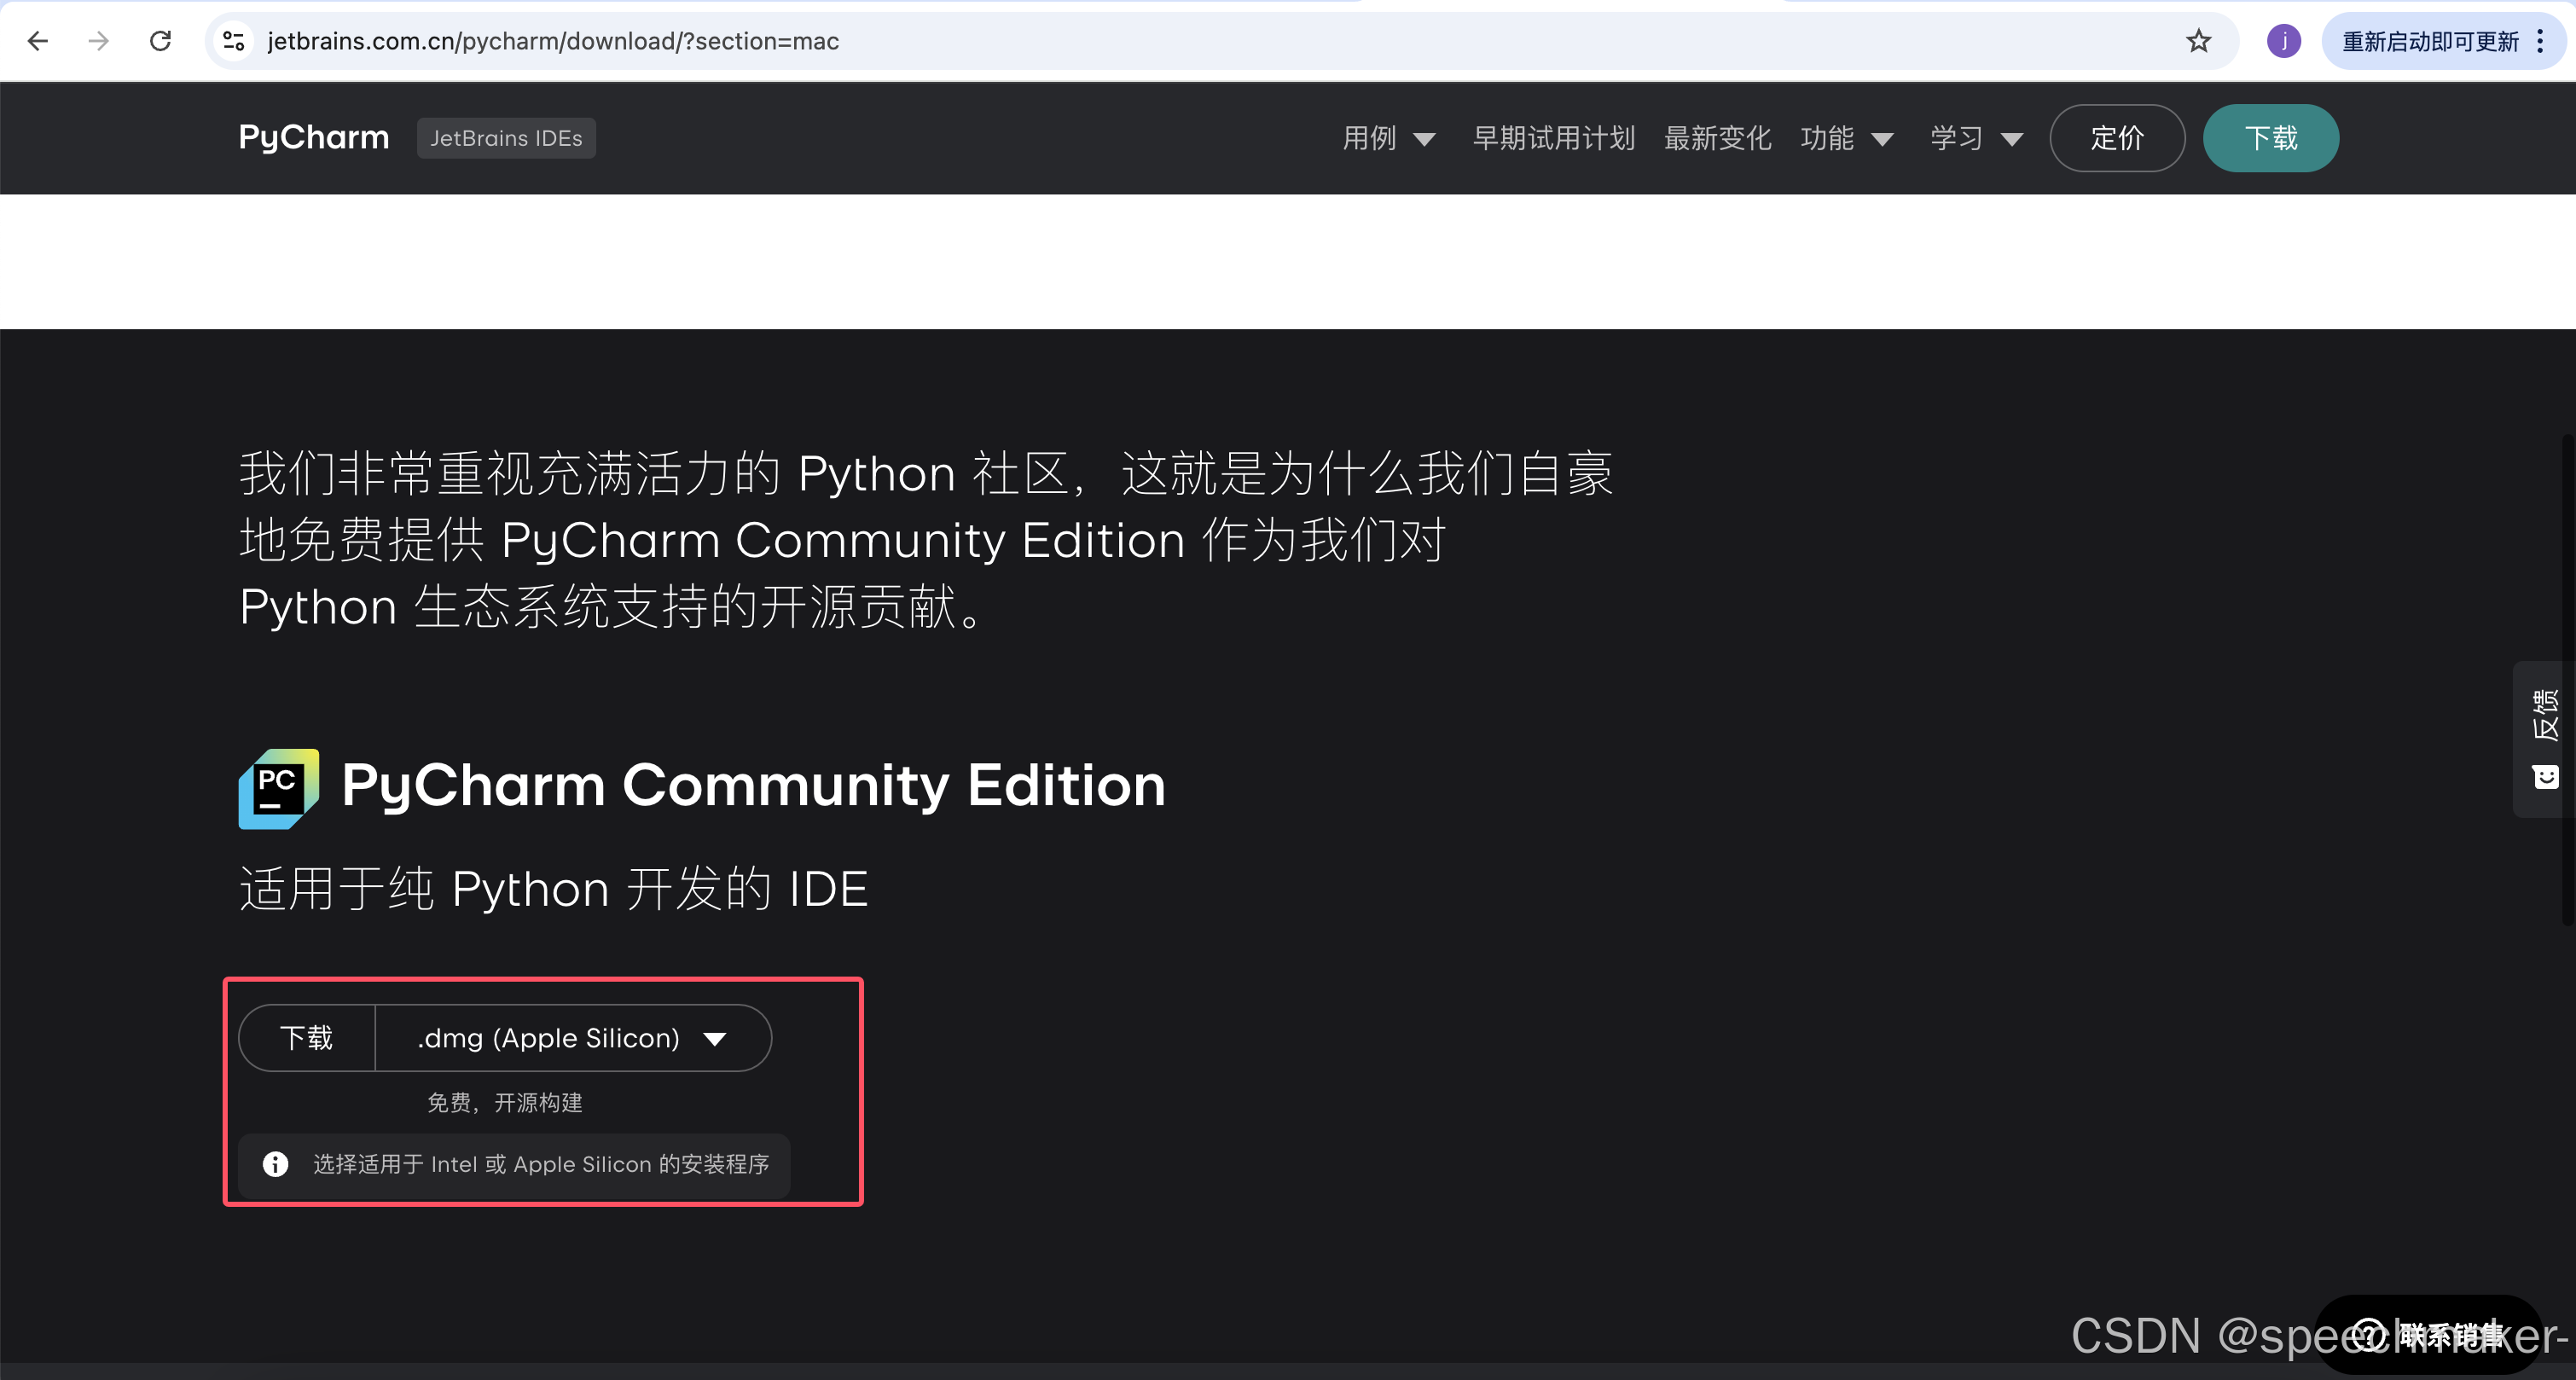Open site information icon in address bar
This screenshot has width=2576, height=1380.
234,41
